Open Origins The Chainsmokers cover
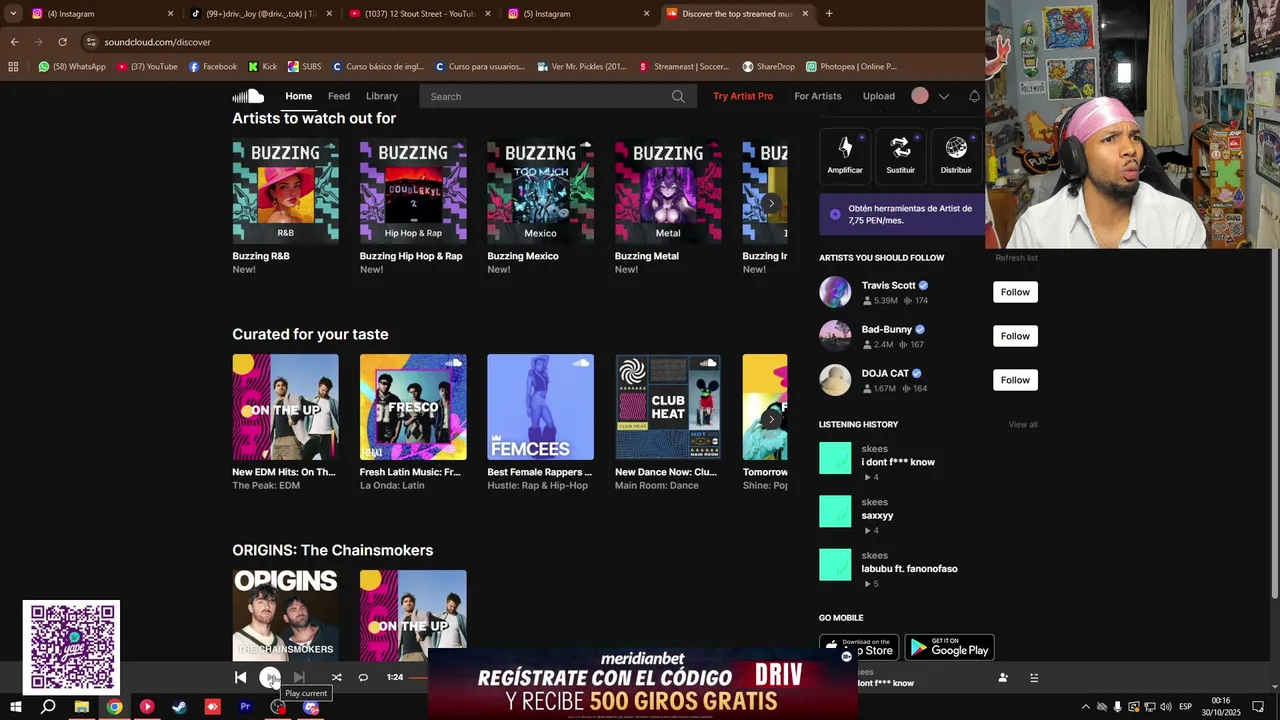The image size is (1280, 720). click(285, 615)
